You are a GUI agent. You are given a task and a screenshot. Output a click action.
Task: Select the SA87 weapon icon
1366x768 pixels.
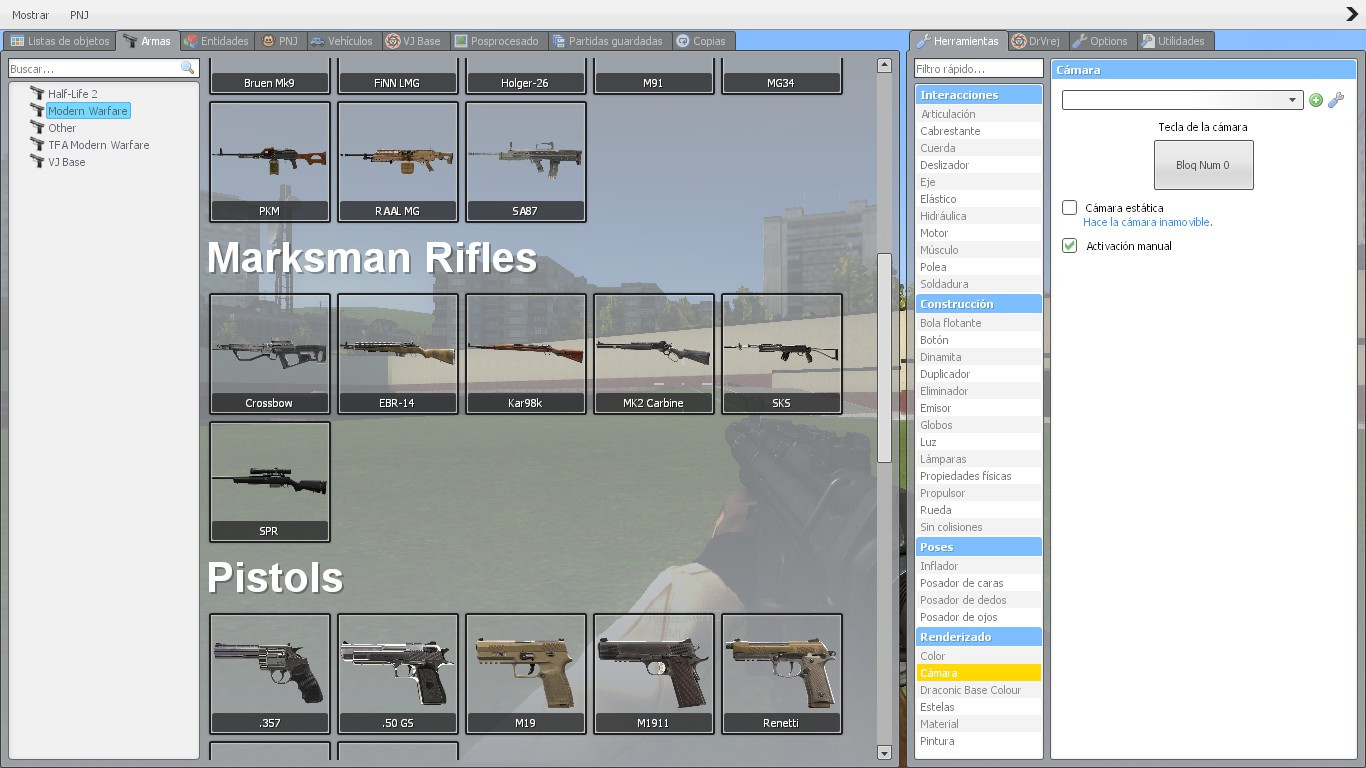pyautogui.click(x=526, y=161)
